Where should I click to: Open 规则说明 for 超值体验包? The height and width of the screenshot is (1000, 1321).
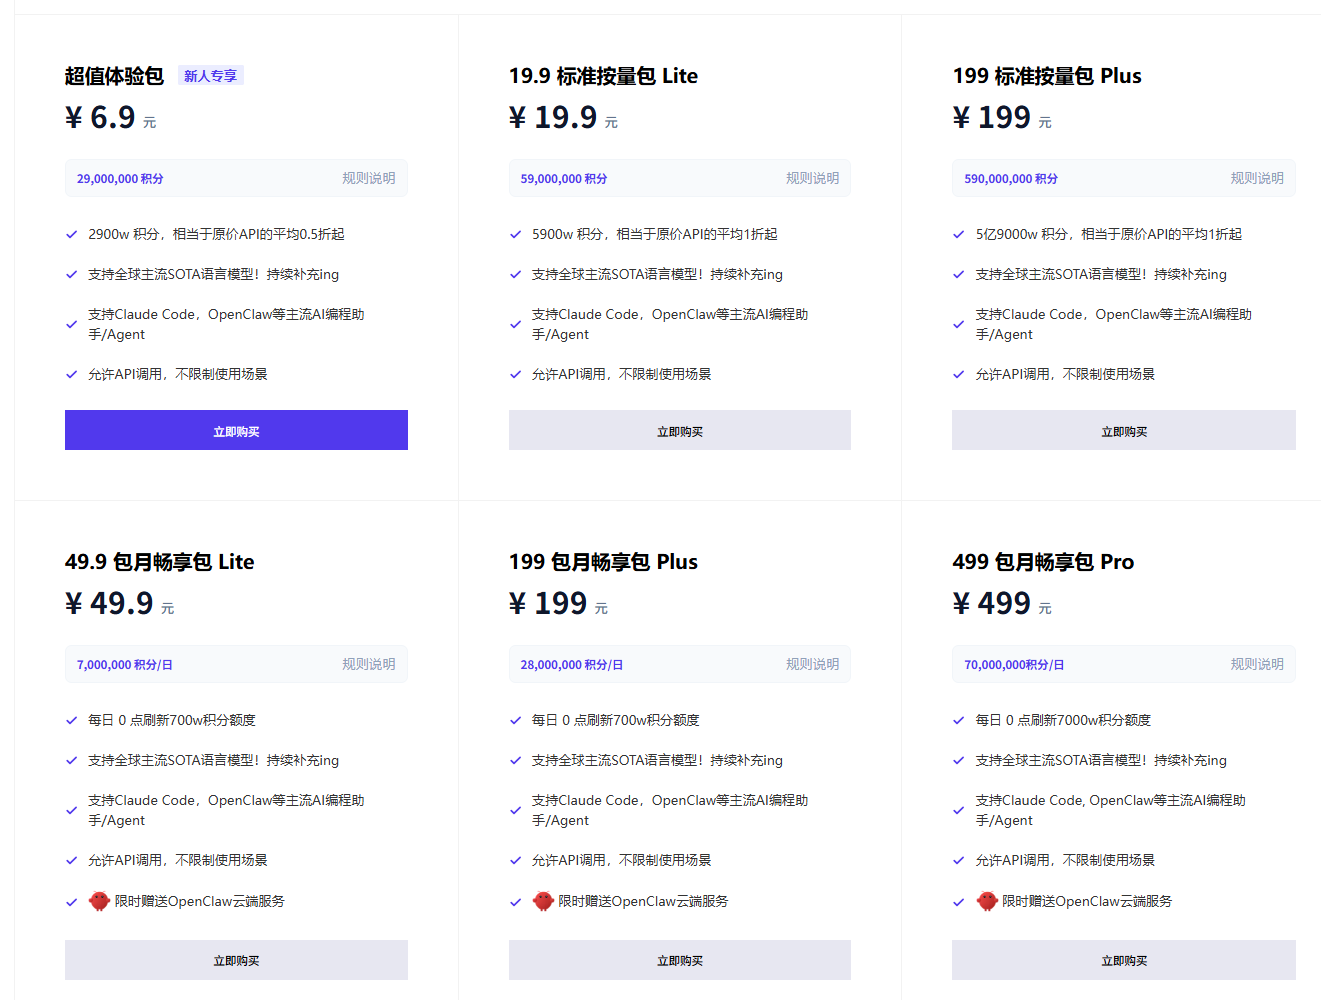[x=370, y=177]
